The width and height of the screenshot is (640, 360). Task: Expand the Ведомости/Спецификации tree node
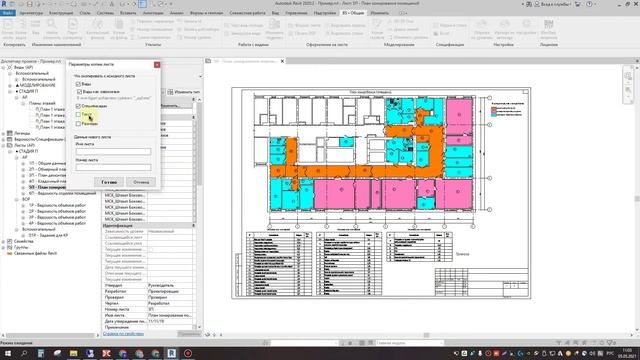point(3,139)
